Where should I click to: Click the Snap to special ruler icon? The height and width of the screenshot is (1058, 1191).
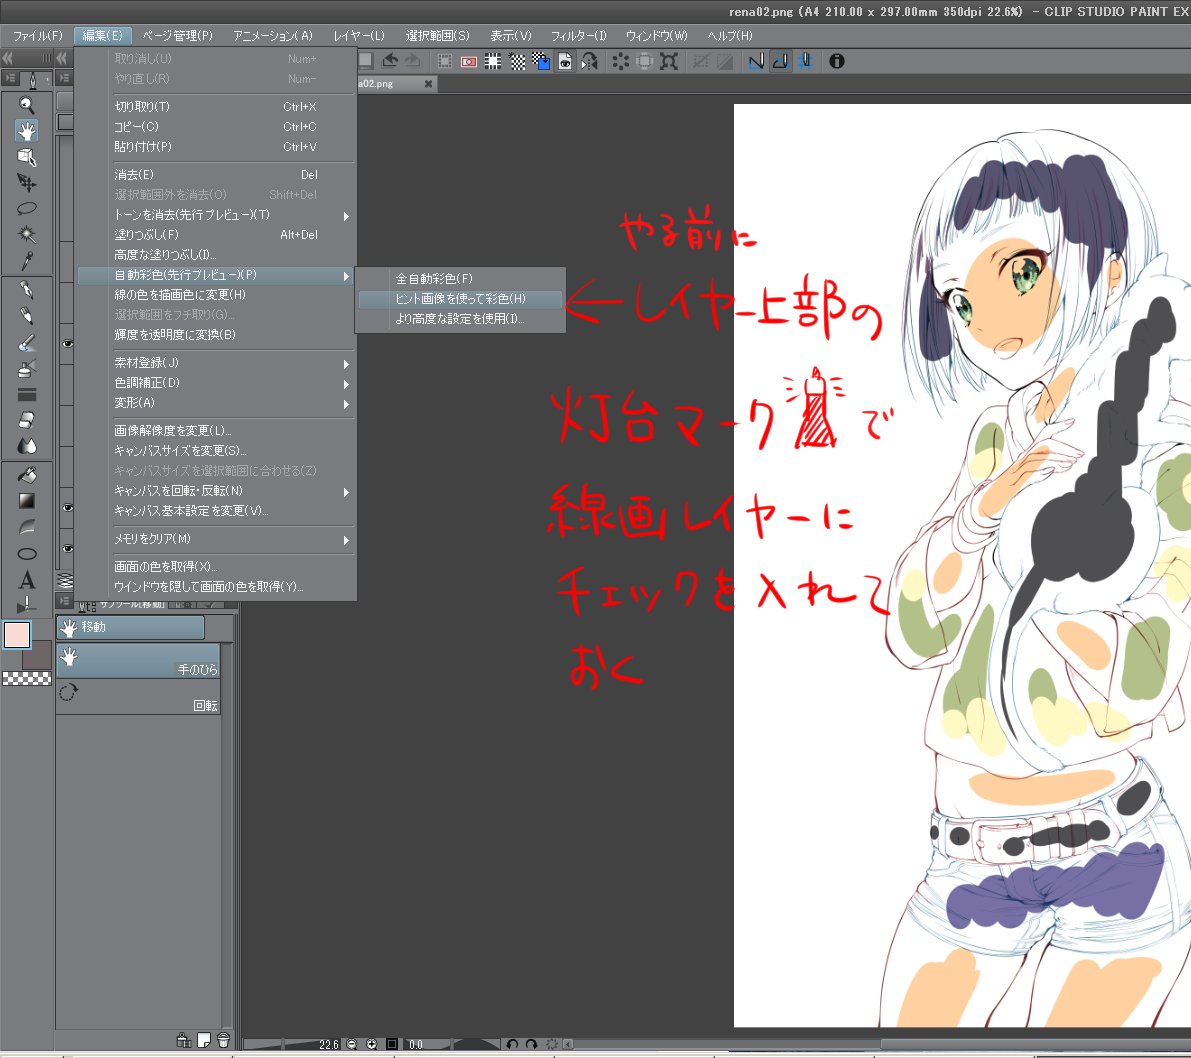coord(780,62)
